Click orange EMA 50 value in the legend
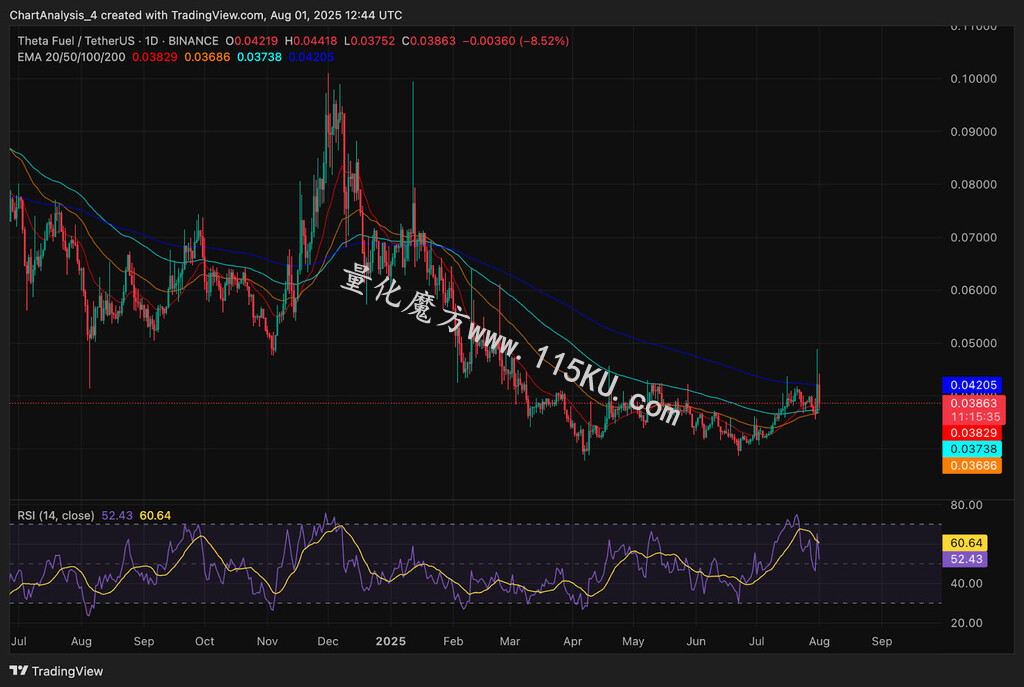 pos(207,57)
